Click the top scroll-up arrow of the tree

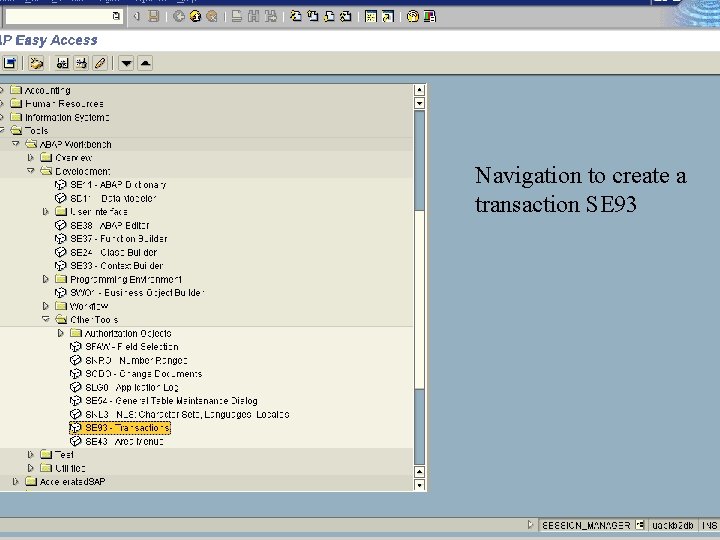(x=419, y=90)
